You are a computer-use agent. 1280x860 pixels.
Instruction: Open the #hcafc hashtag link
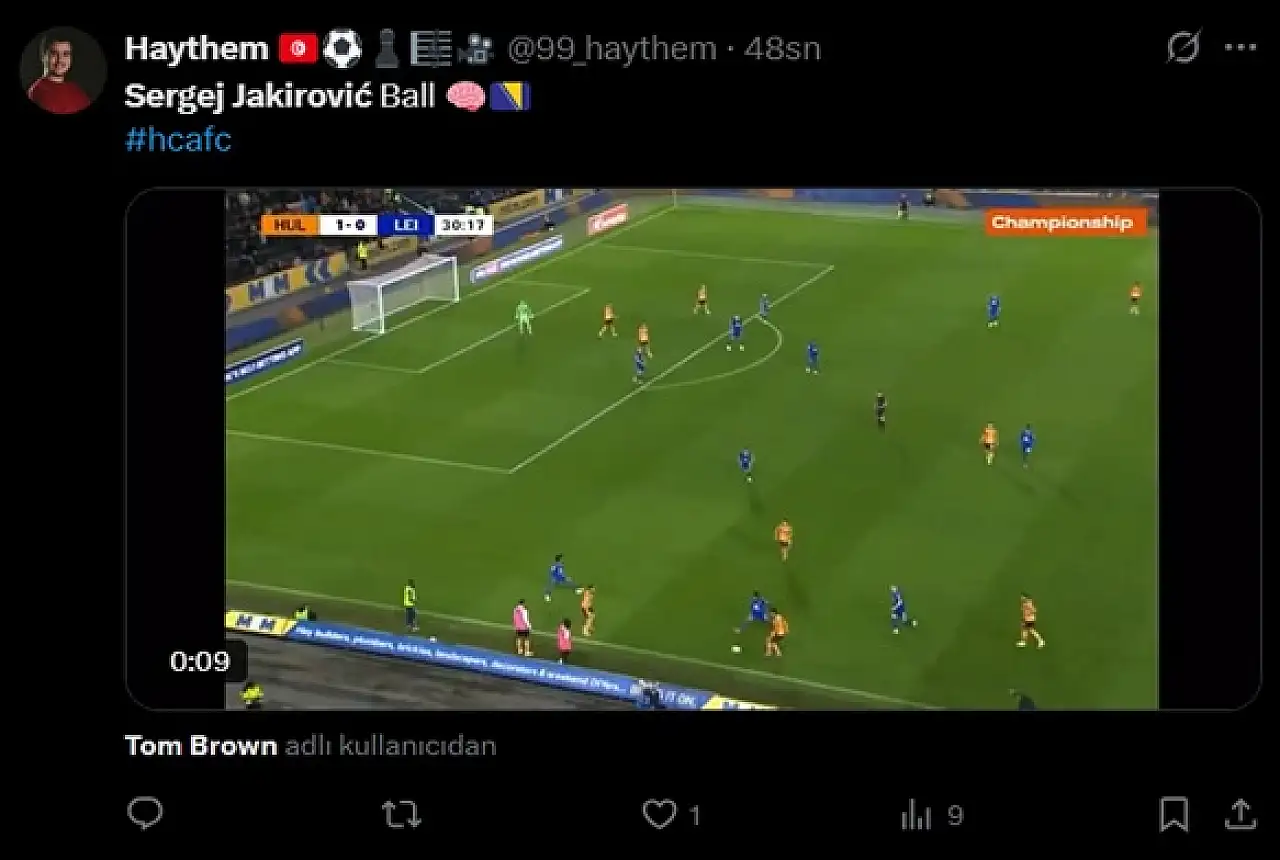(x=178, y=139)
